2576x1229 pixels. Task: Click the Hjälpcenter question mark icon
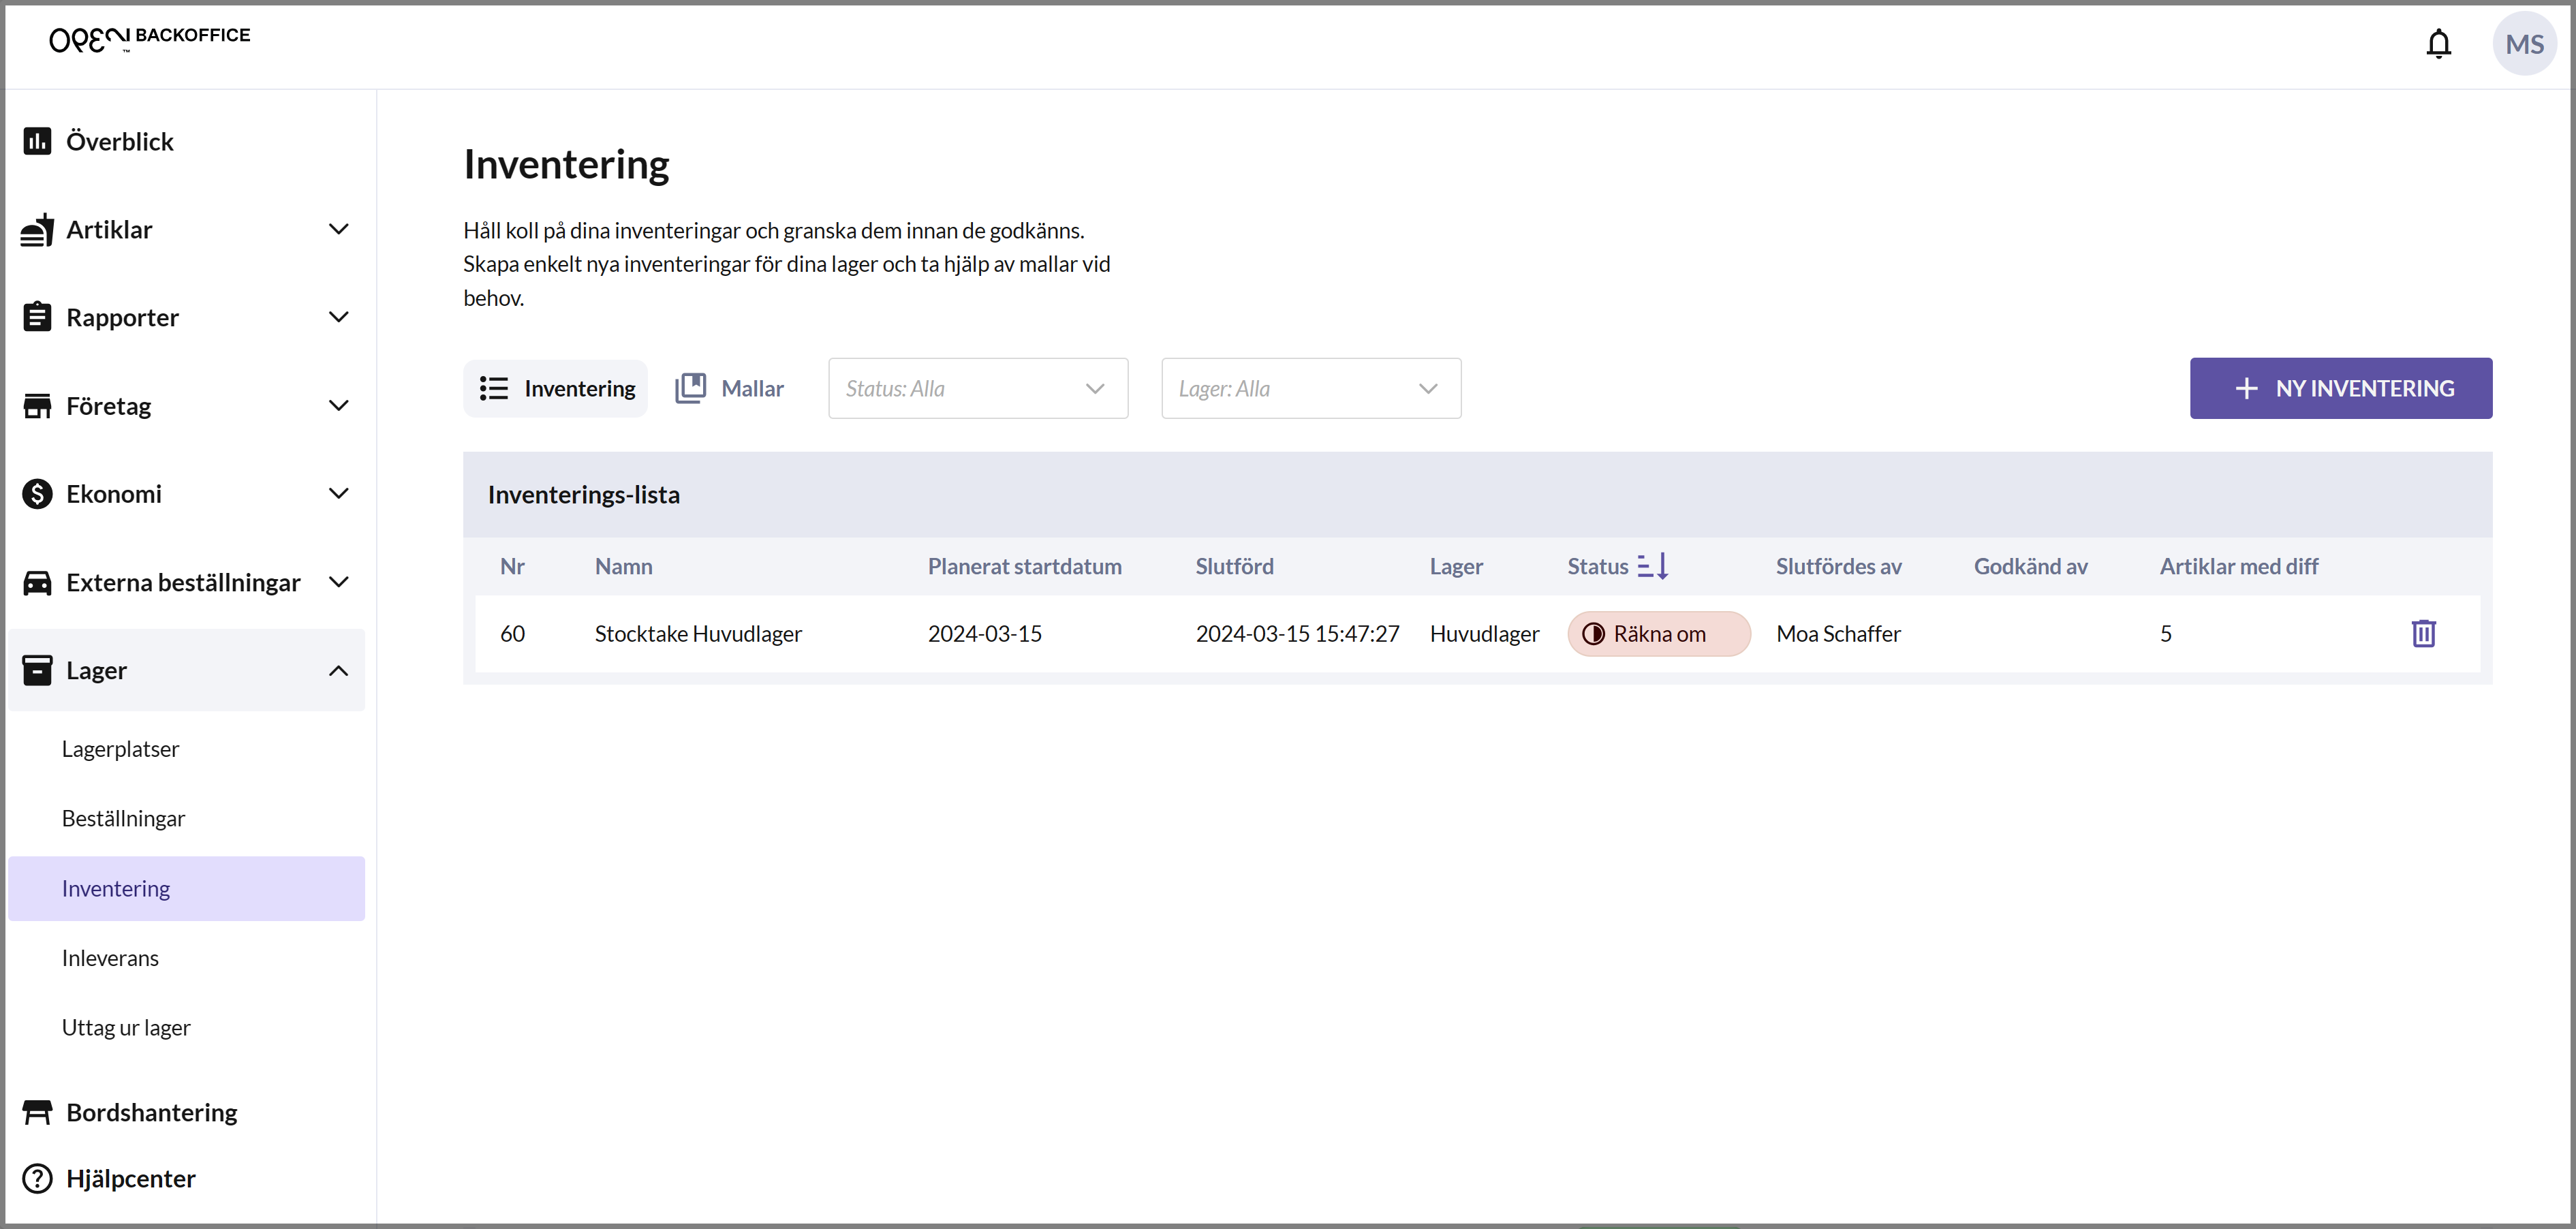click(x=37, y=1178)
